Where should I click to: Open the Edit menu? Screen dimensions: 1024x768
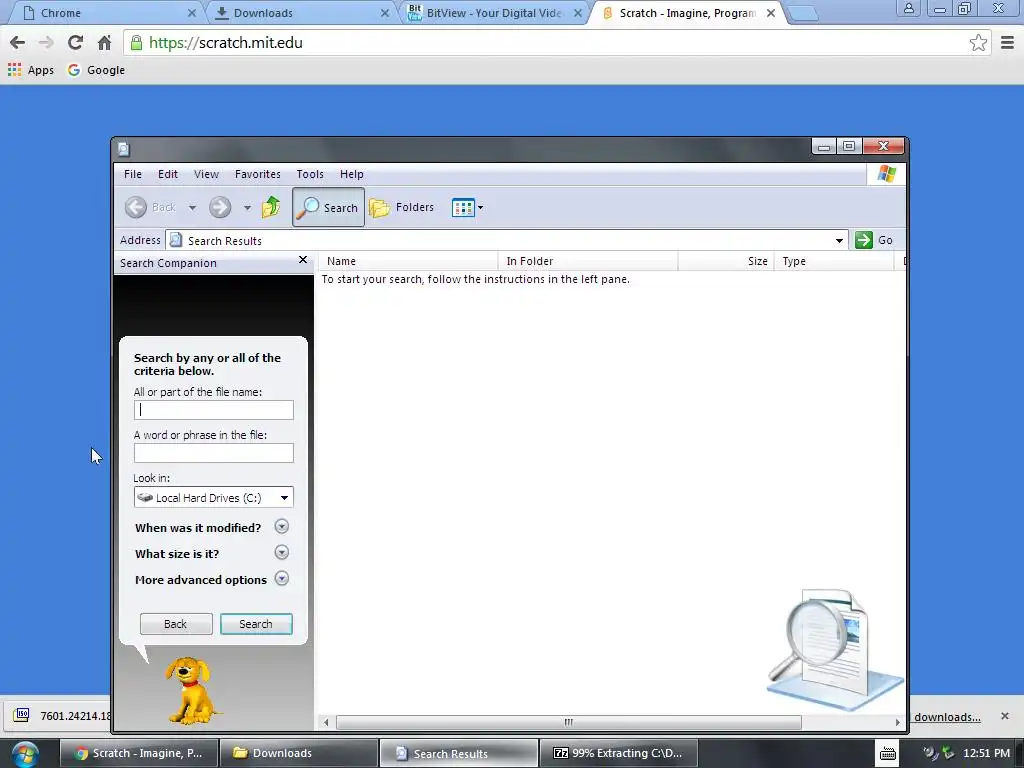168,174
